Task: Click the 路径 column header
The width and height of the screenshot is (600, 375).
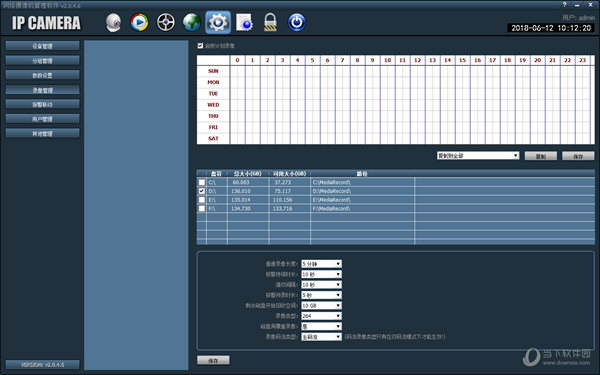Action: click(362, 174)
